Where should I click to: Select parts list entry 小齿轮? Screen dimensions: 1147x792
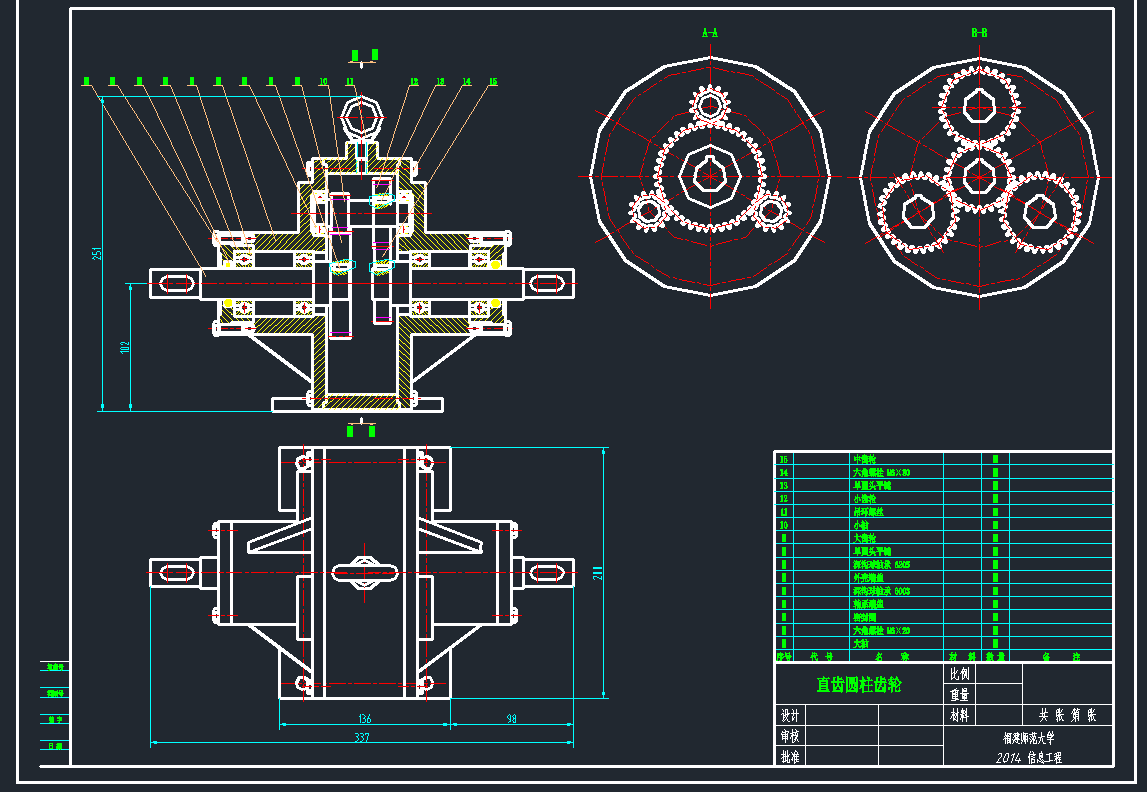pos(864,499)
